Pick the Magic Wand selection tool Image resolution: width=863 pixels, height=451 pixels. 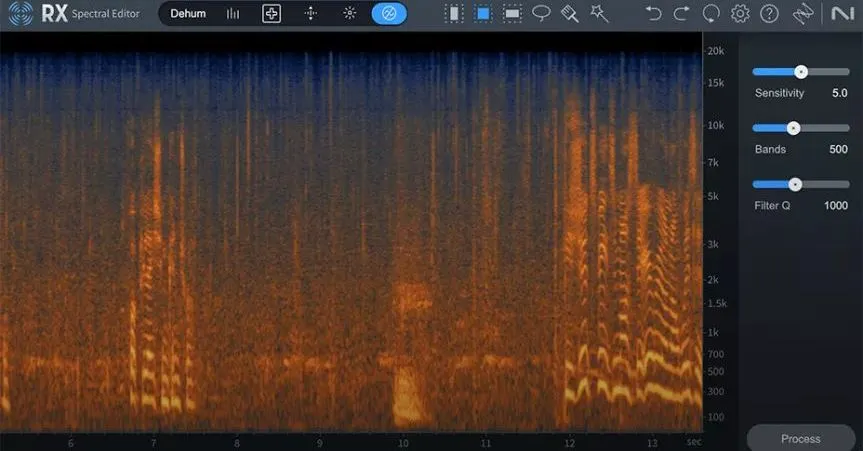(599, 14)
